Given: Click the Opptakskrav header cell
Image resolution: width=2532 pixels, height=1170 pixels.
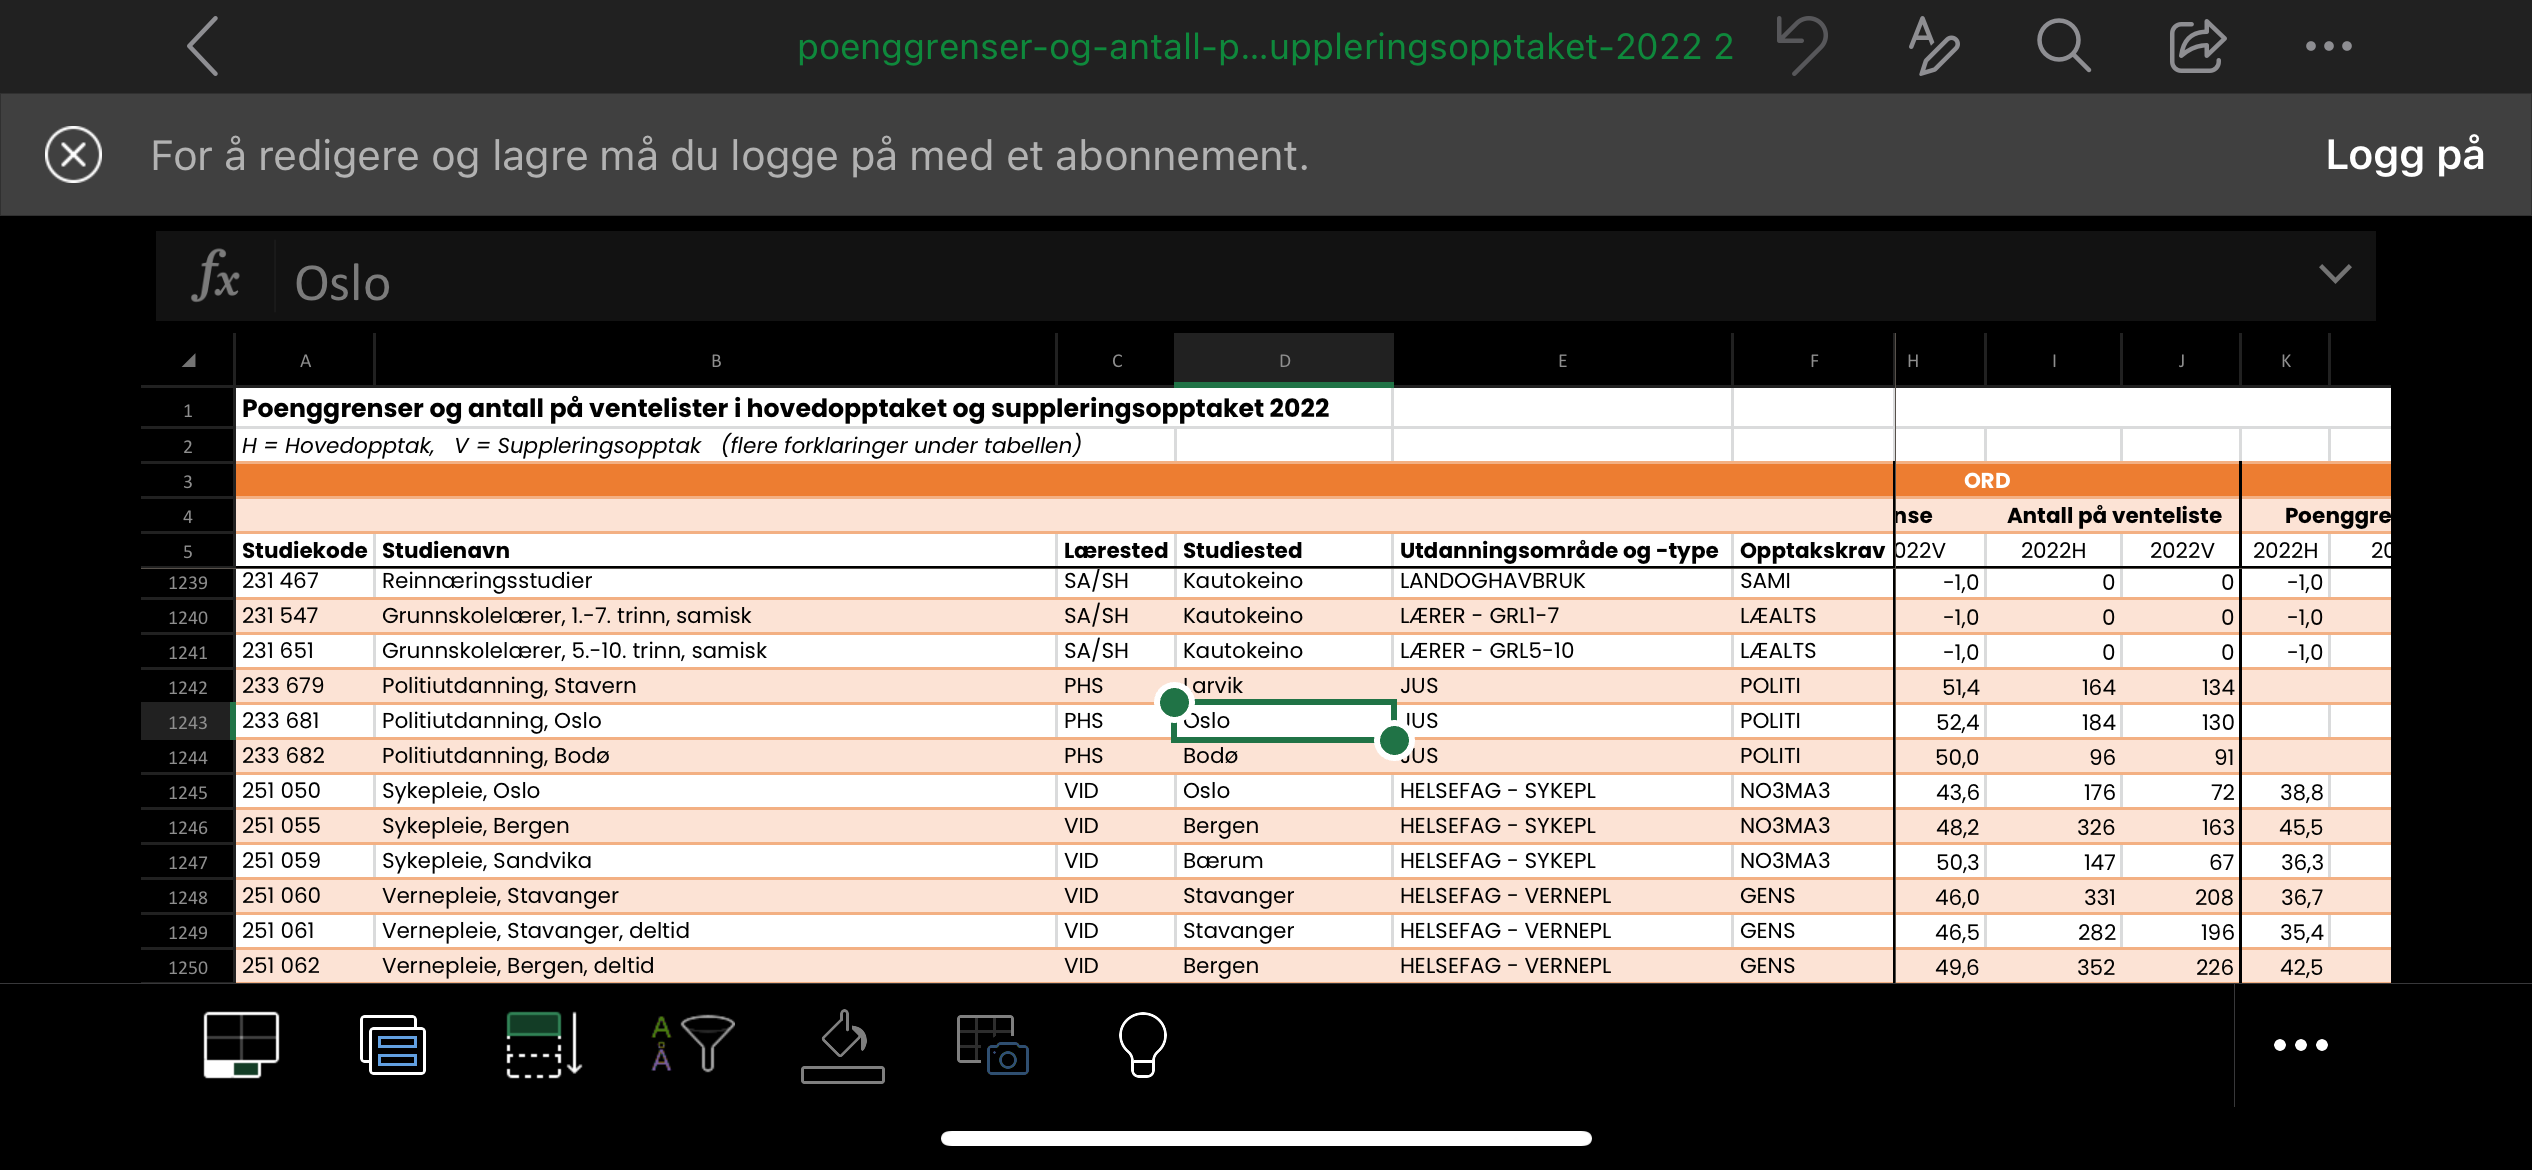Looking at the screenshot, I should coord(1812,550).
